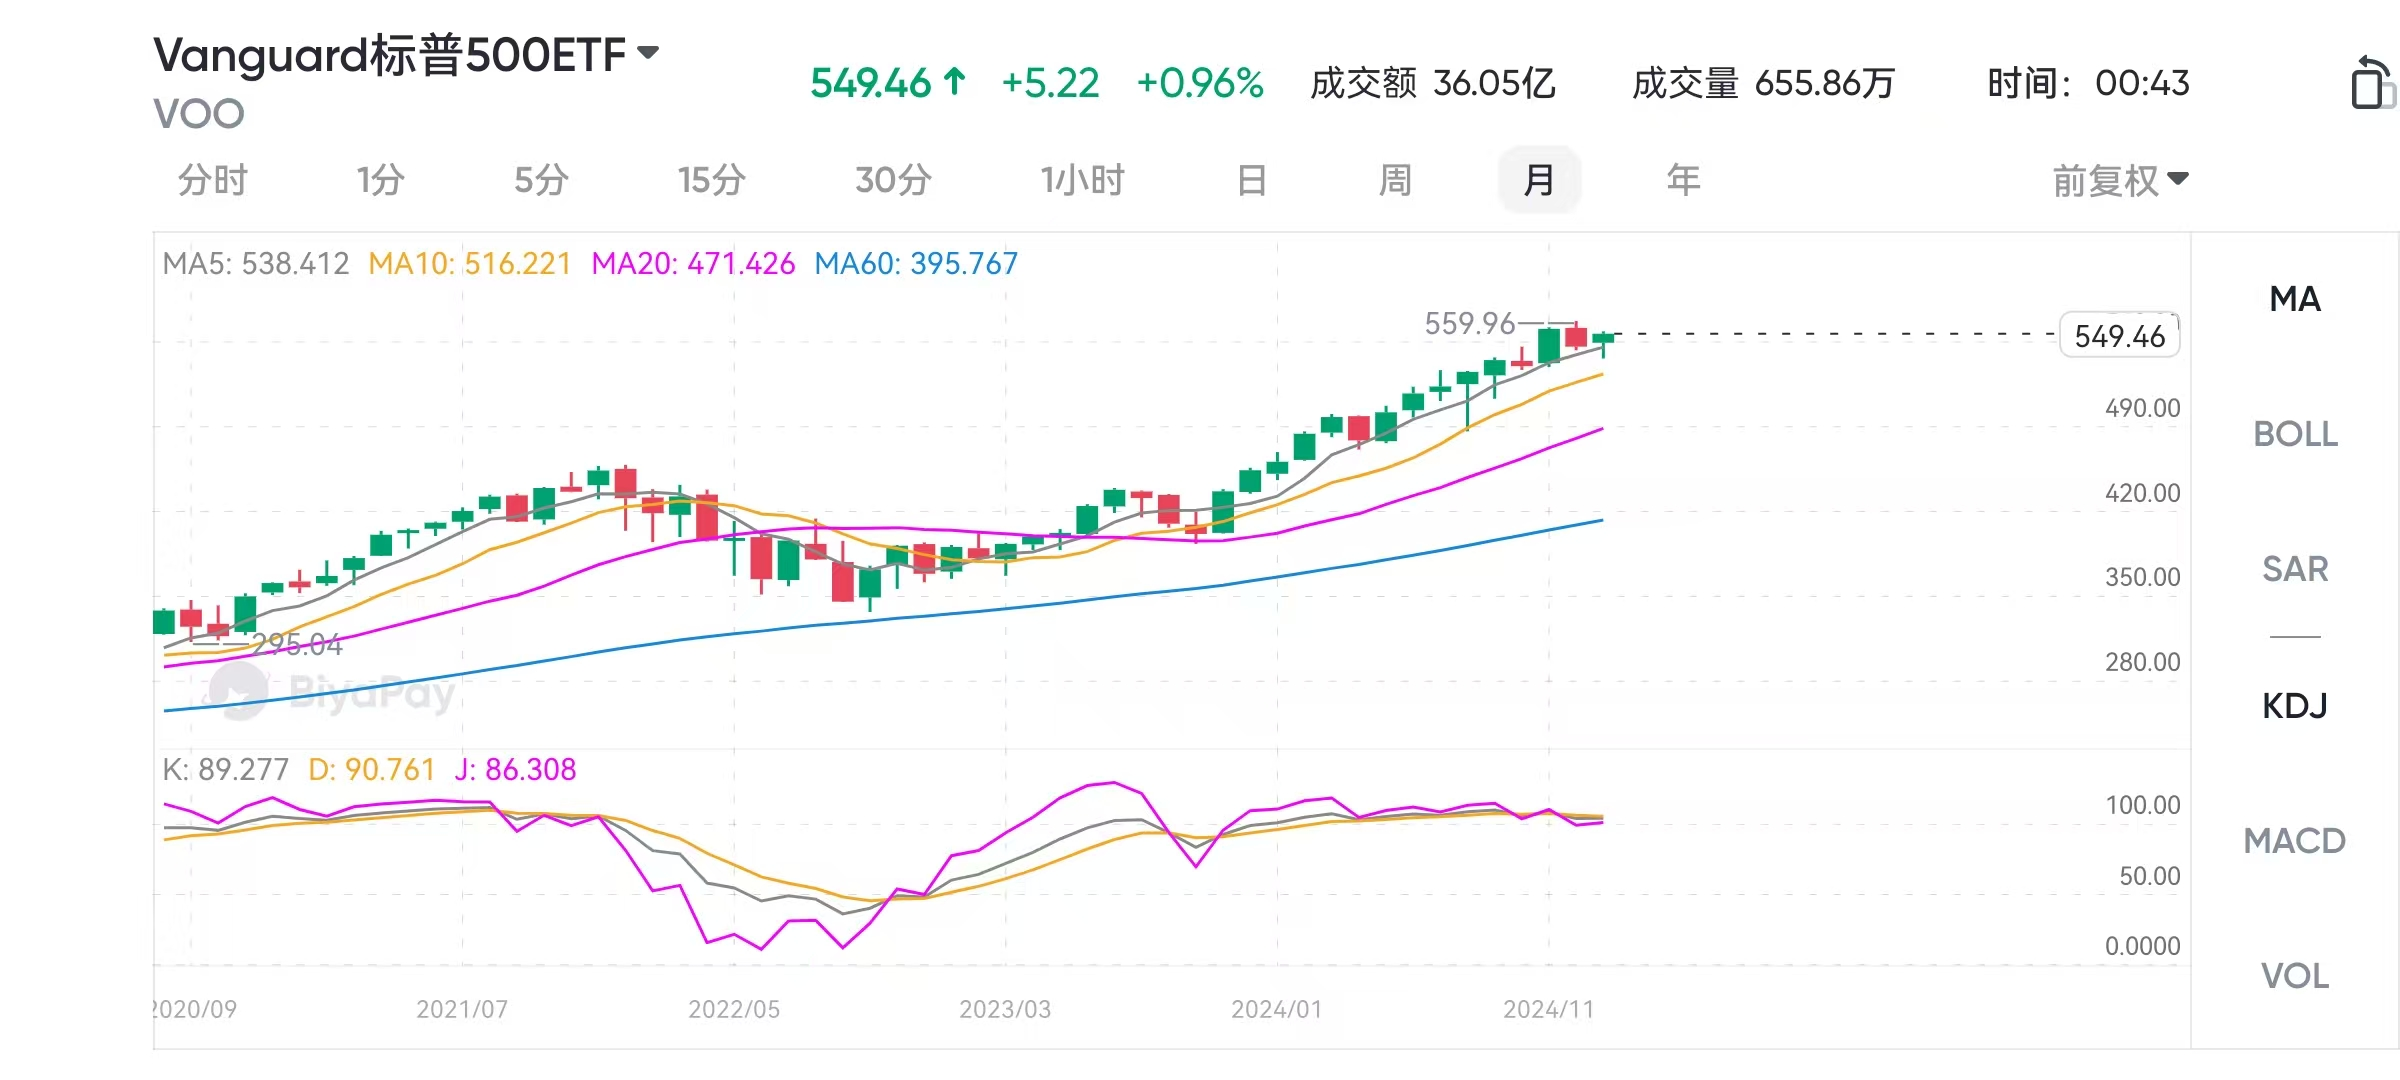Image resolution: width=2400 pixels, height=1080 pixels.
Task: Select the 5分 interval tab
Action: tap(541, 181)
